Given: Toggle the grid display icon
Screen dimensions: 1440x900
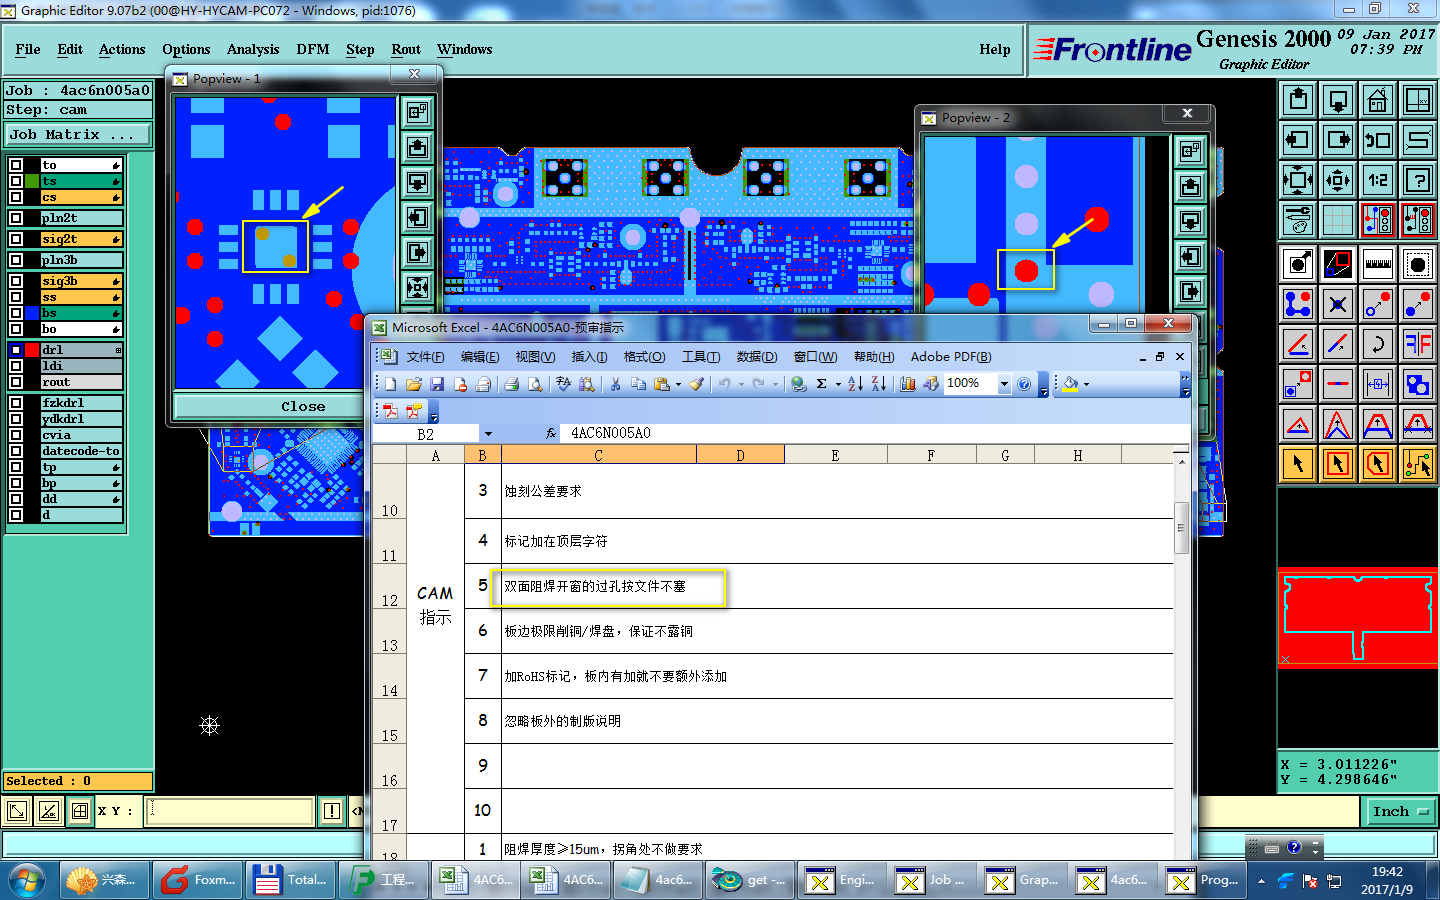Looking at the screenshot, I should click(1338, 220).
